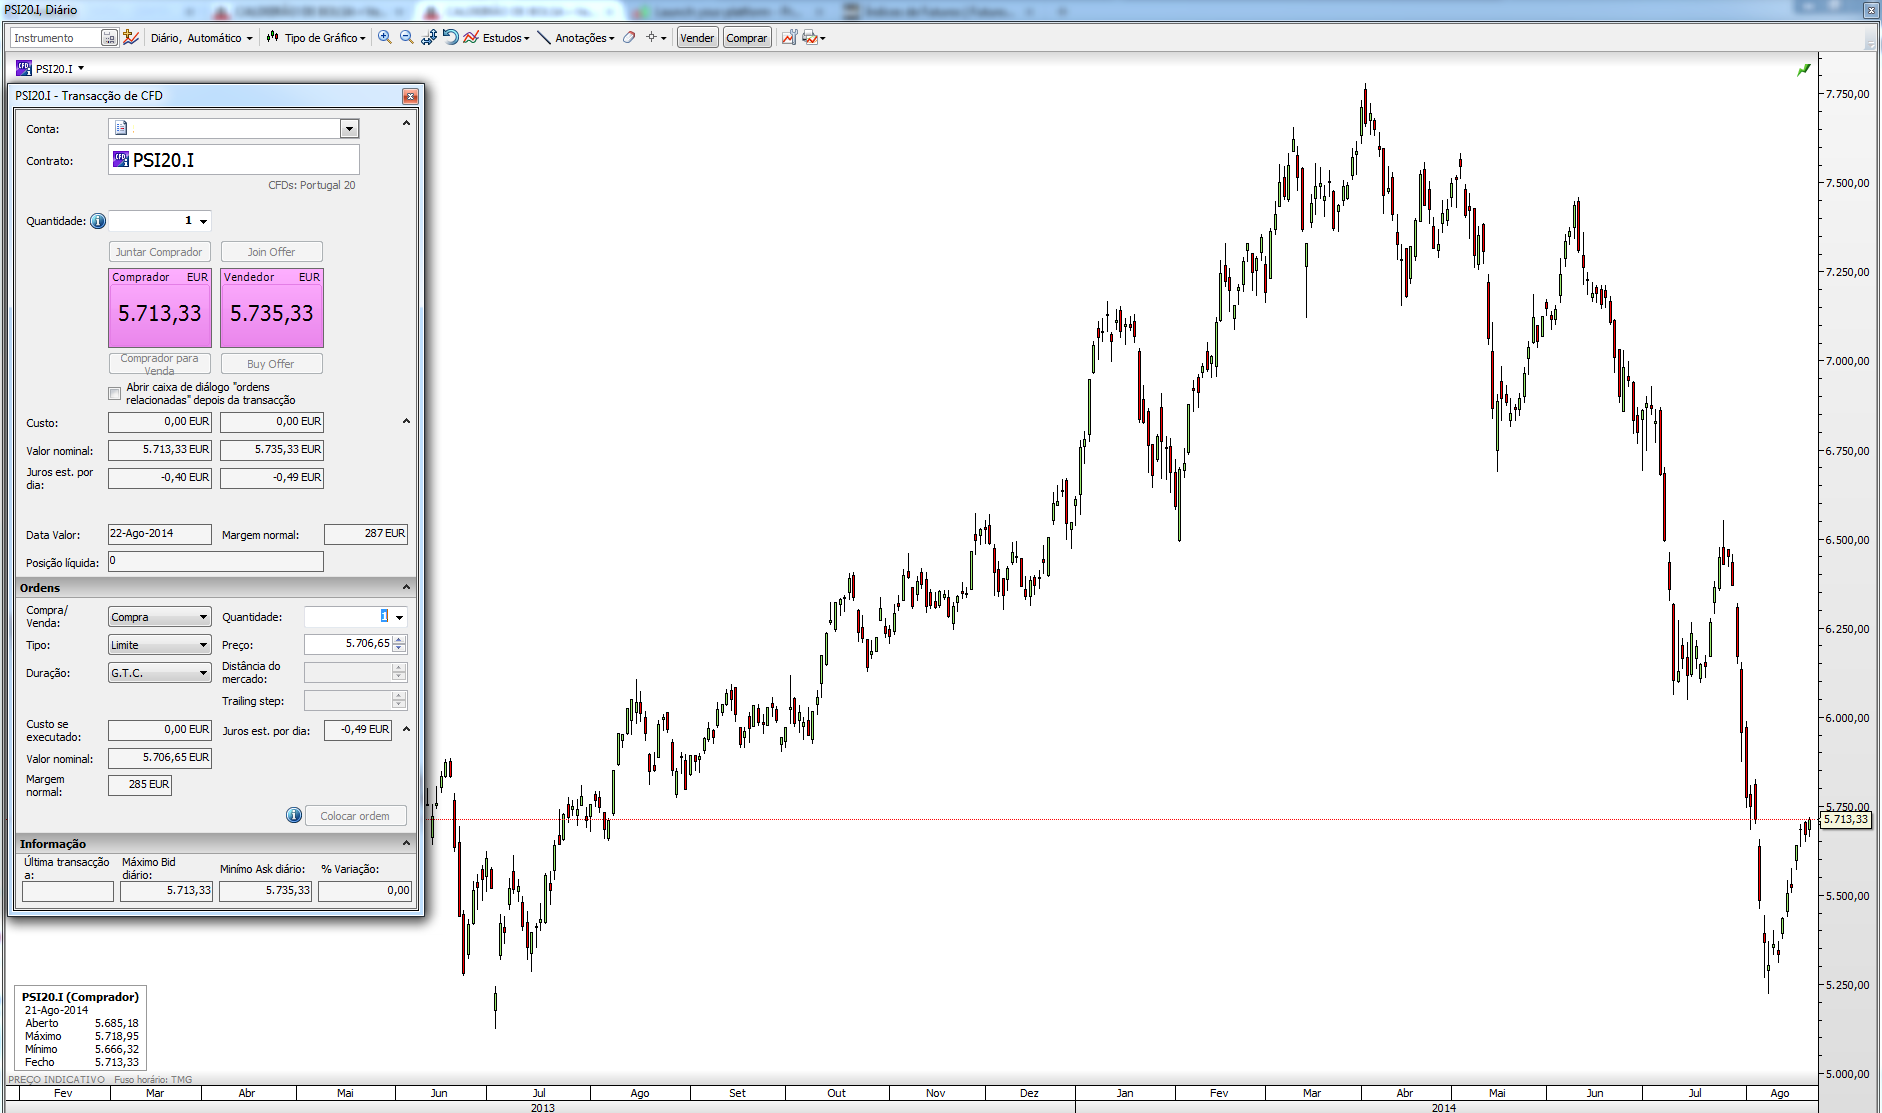The width and height of the screenshot is (1882, 1113).
Task: Click the Vendedor 5.735,33 price tile
Action: [272, 308]
